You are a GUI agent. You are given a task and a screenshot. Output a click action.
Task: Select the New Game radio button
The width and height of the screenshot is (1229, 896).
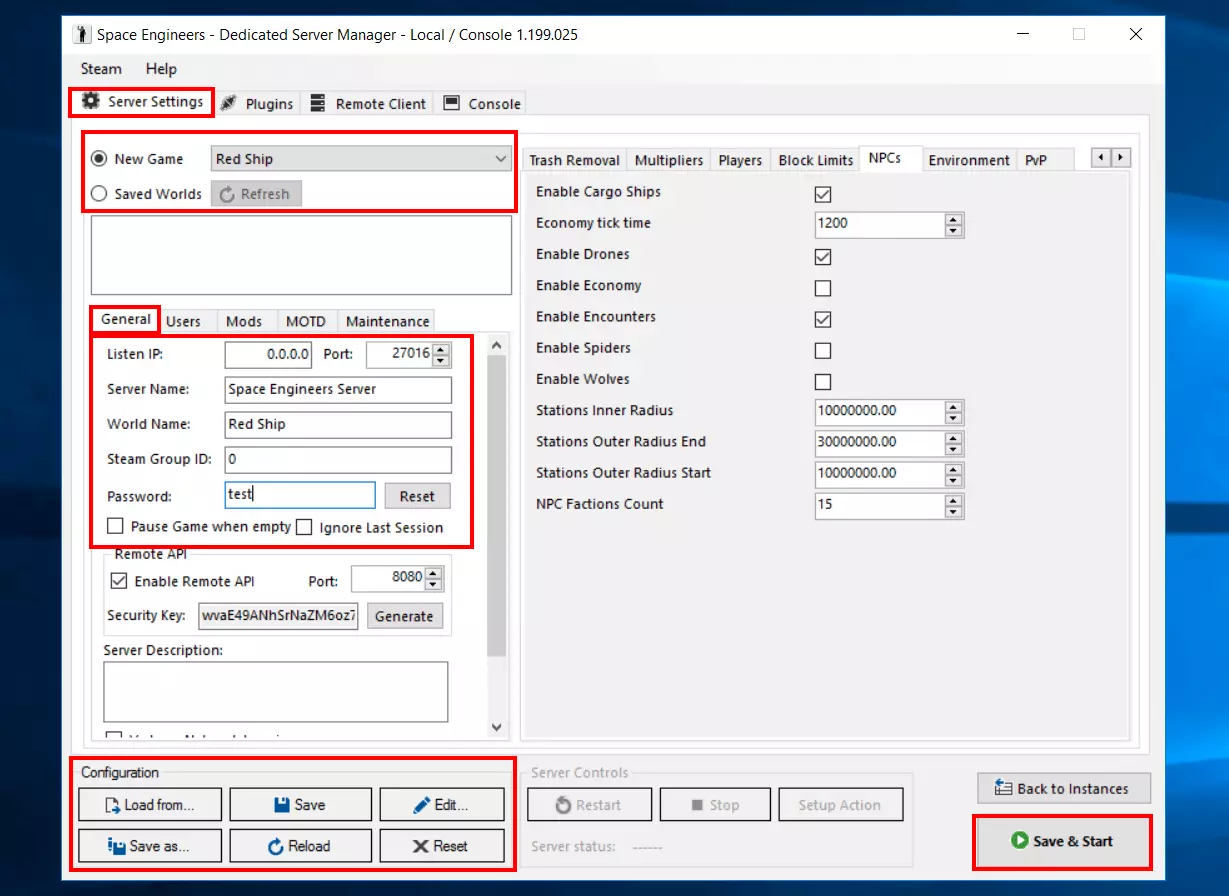coord(99,159)
